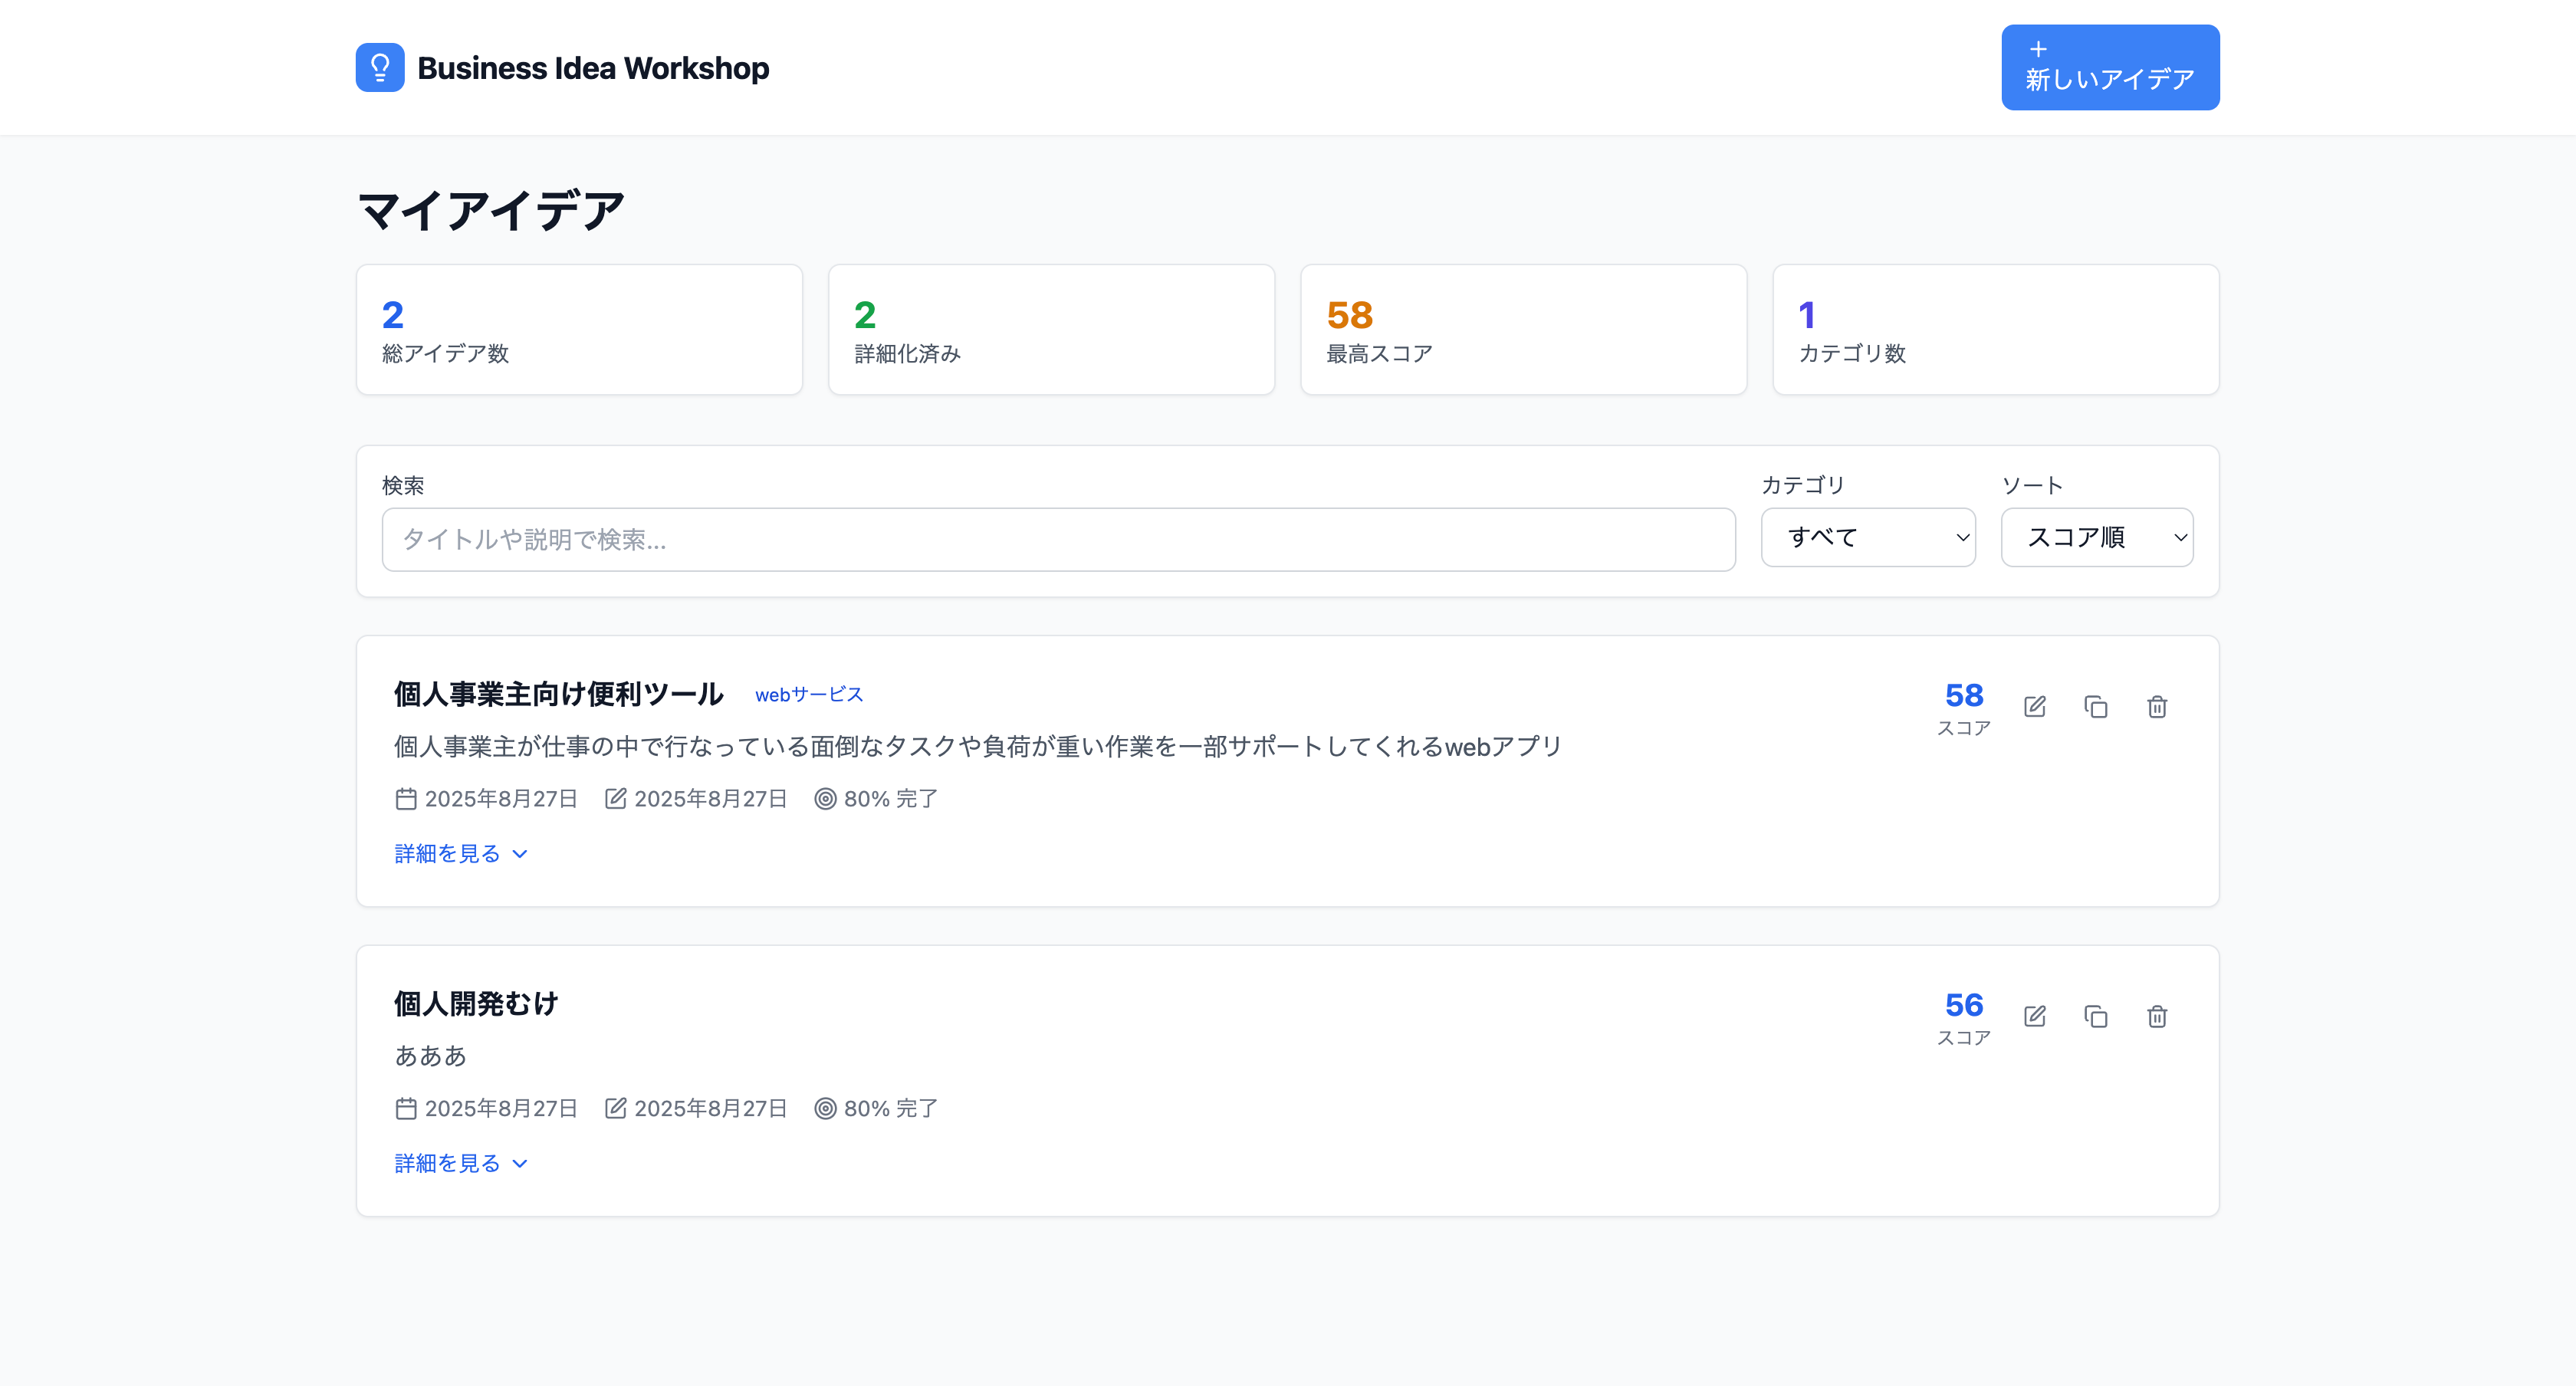Click the lightbulb logo icon
Viewport: 2576px width, 1386px height.
[x=380, y=67]
